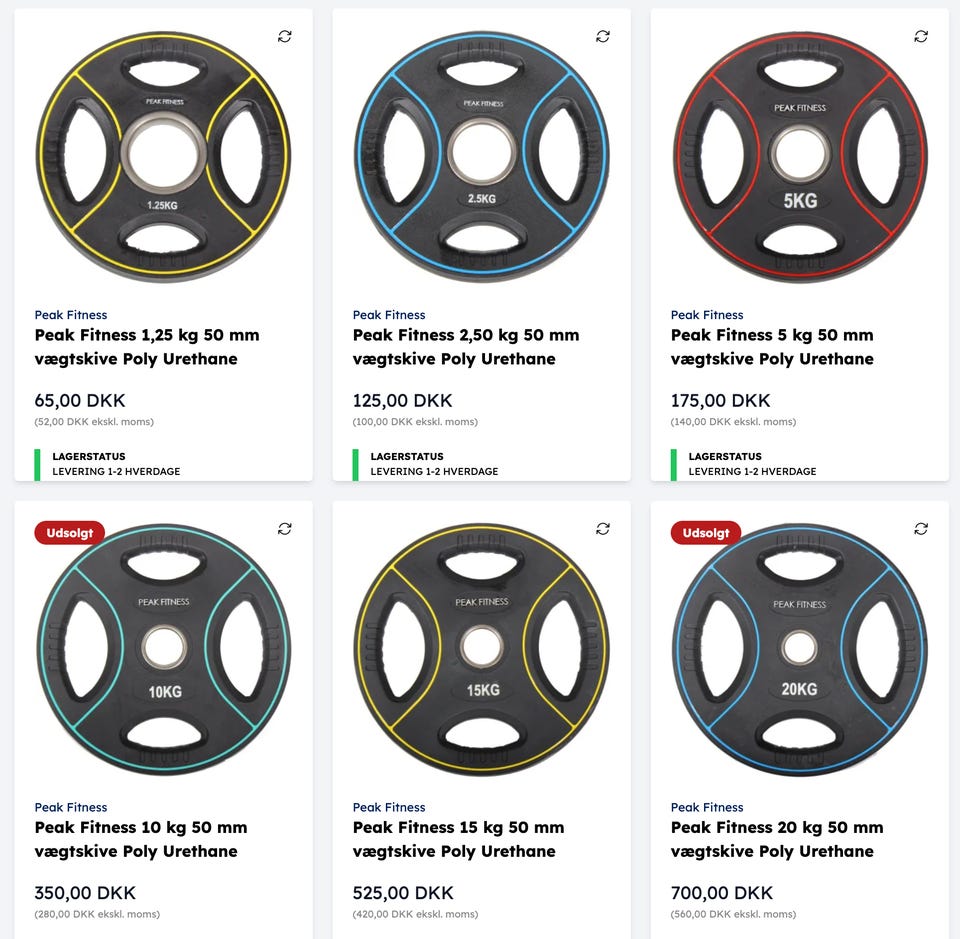Open Peak Fitness 5 kg vægtskive title

pyautogui.click(x=772, y=347)
